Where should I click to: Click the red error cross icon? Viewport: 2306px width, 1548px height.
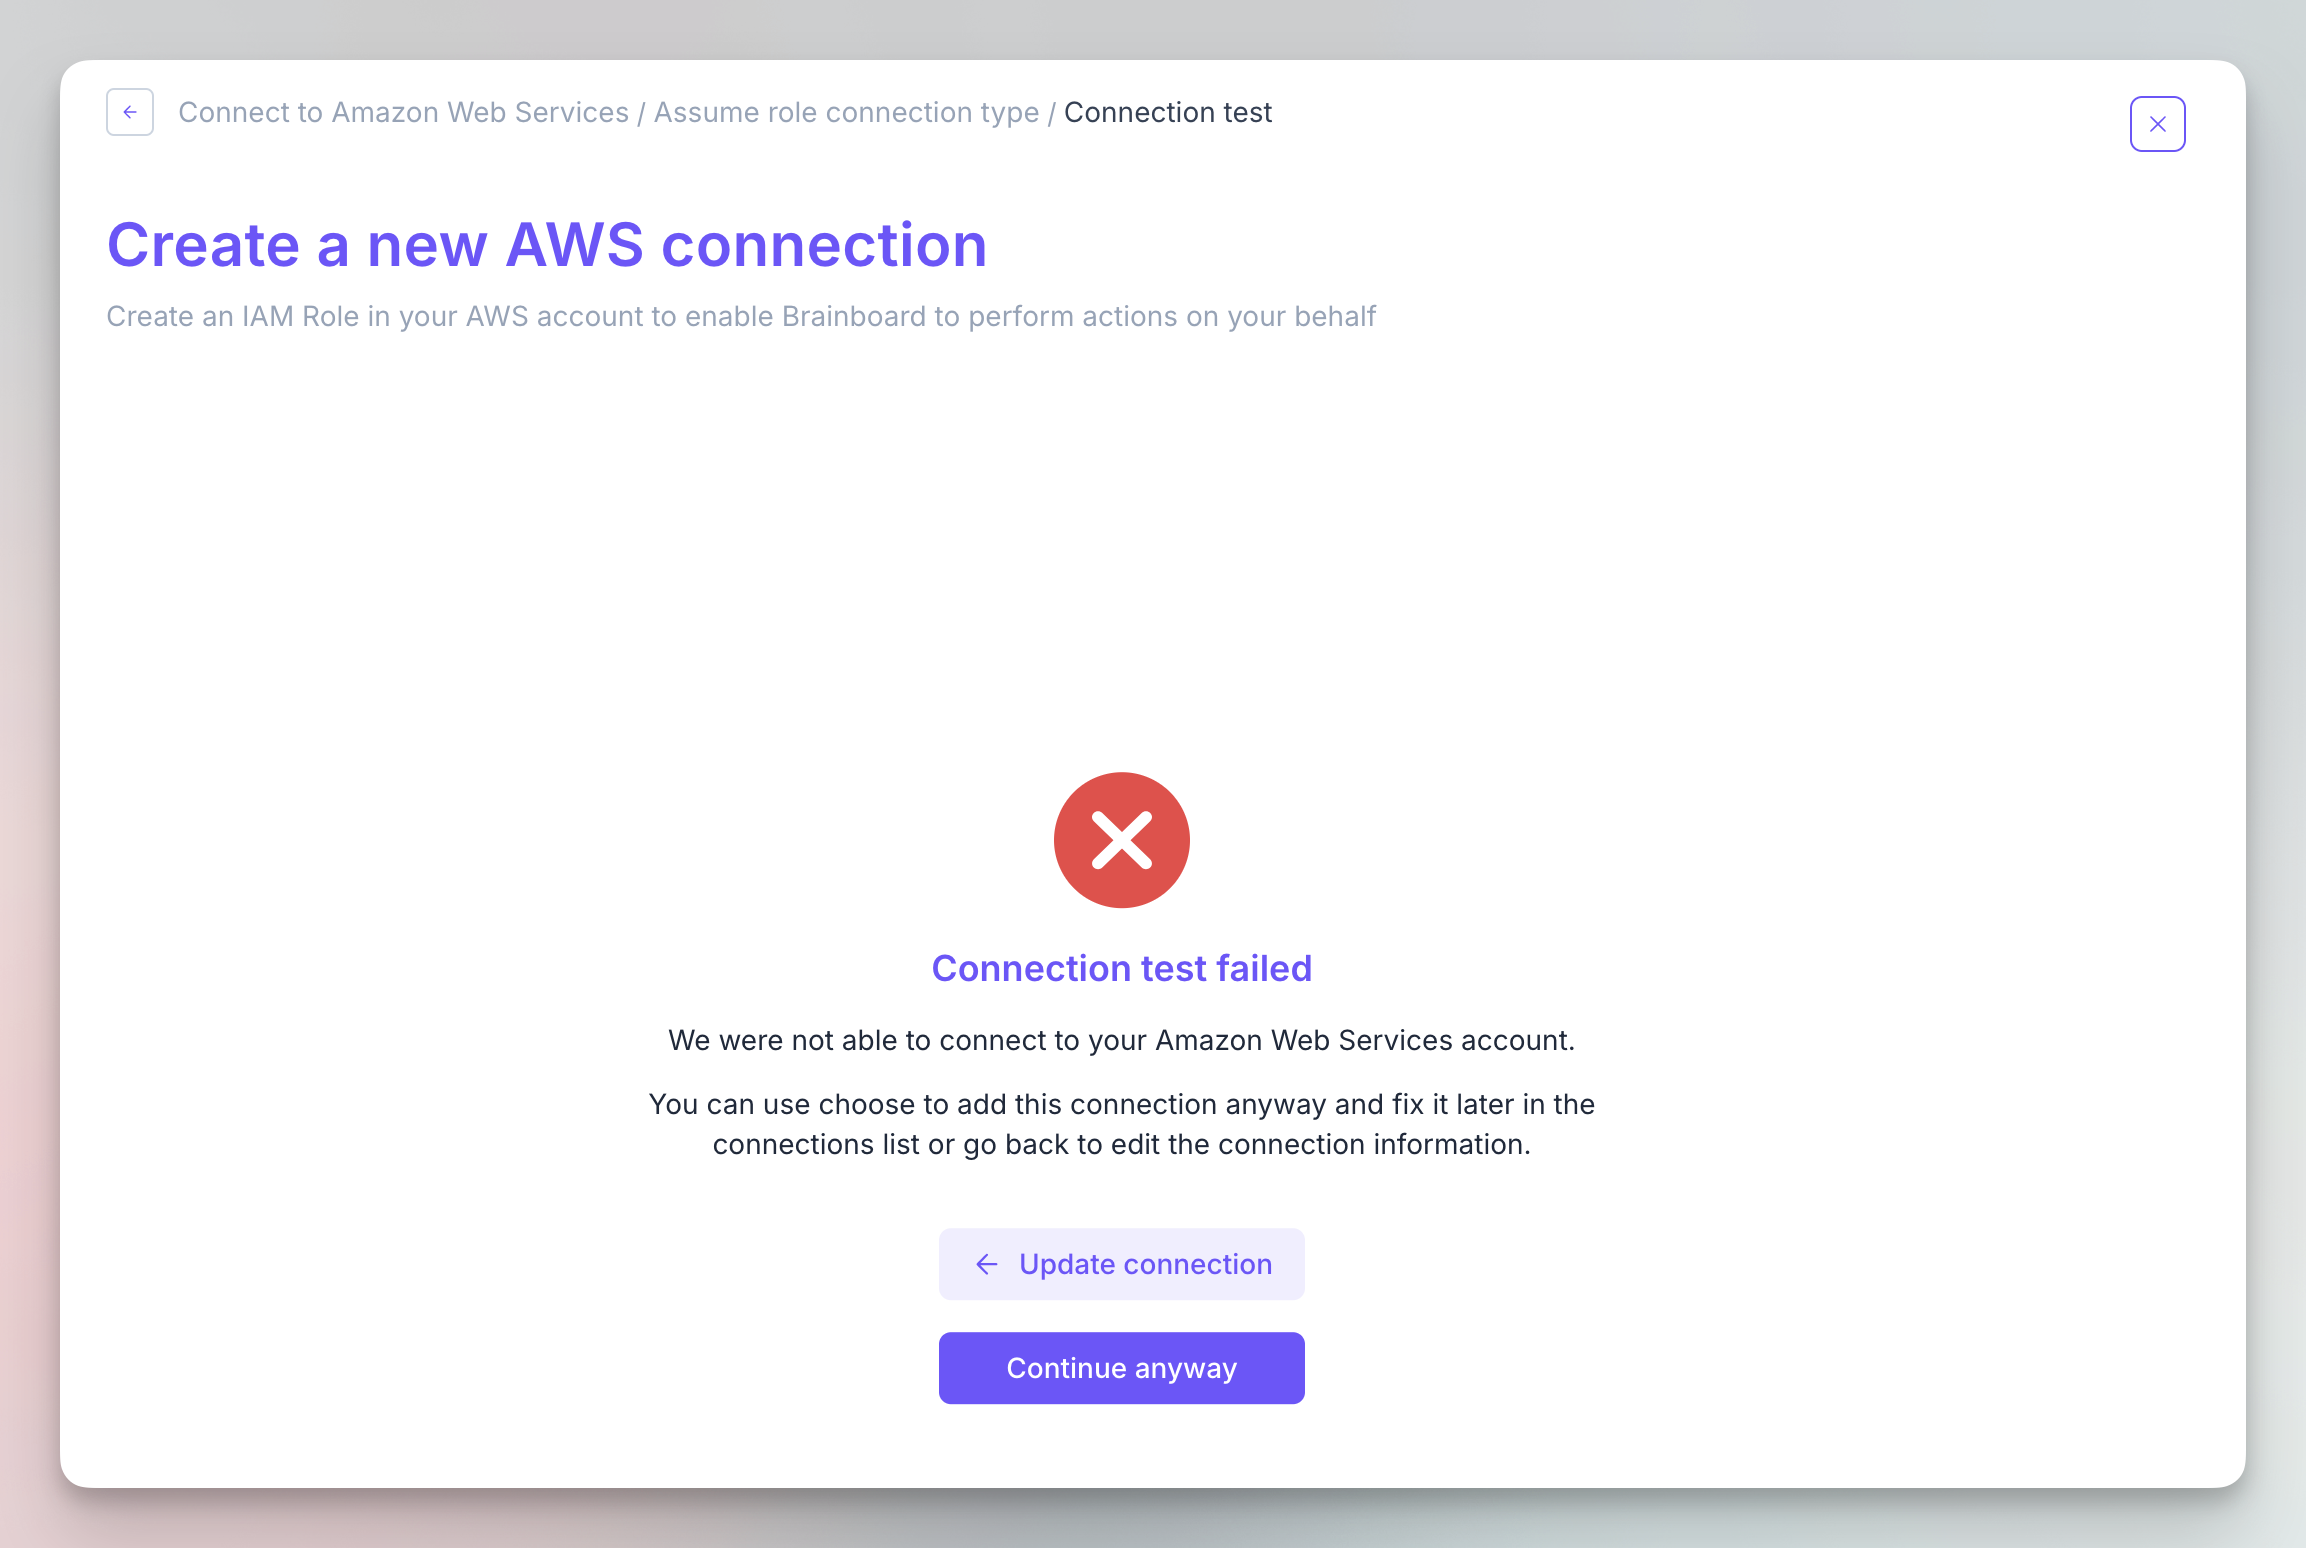[1121, 840]
